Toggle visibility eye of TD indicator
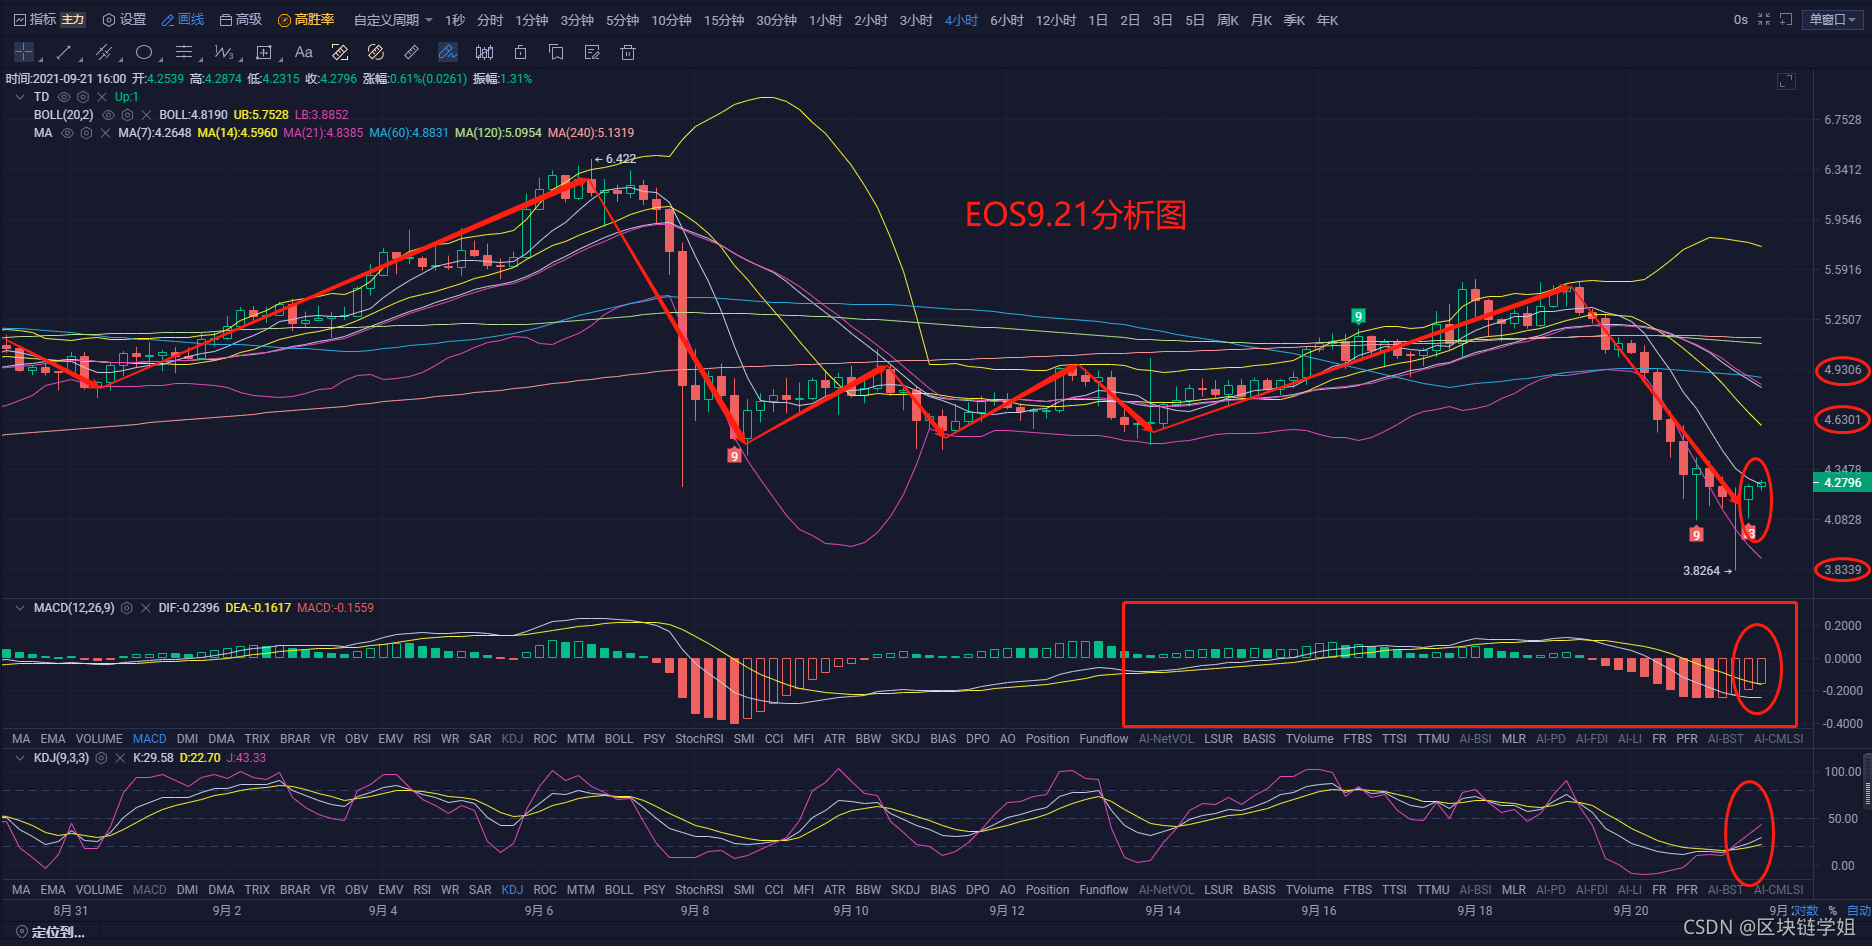This screenshot has height=946, width=1872. (x=64, y=97)
